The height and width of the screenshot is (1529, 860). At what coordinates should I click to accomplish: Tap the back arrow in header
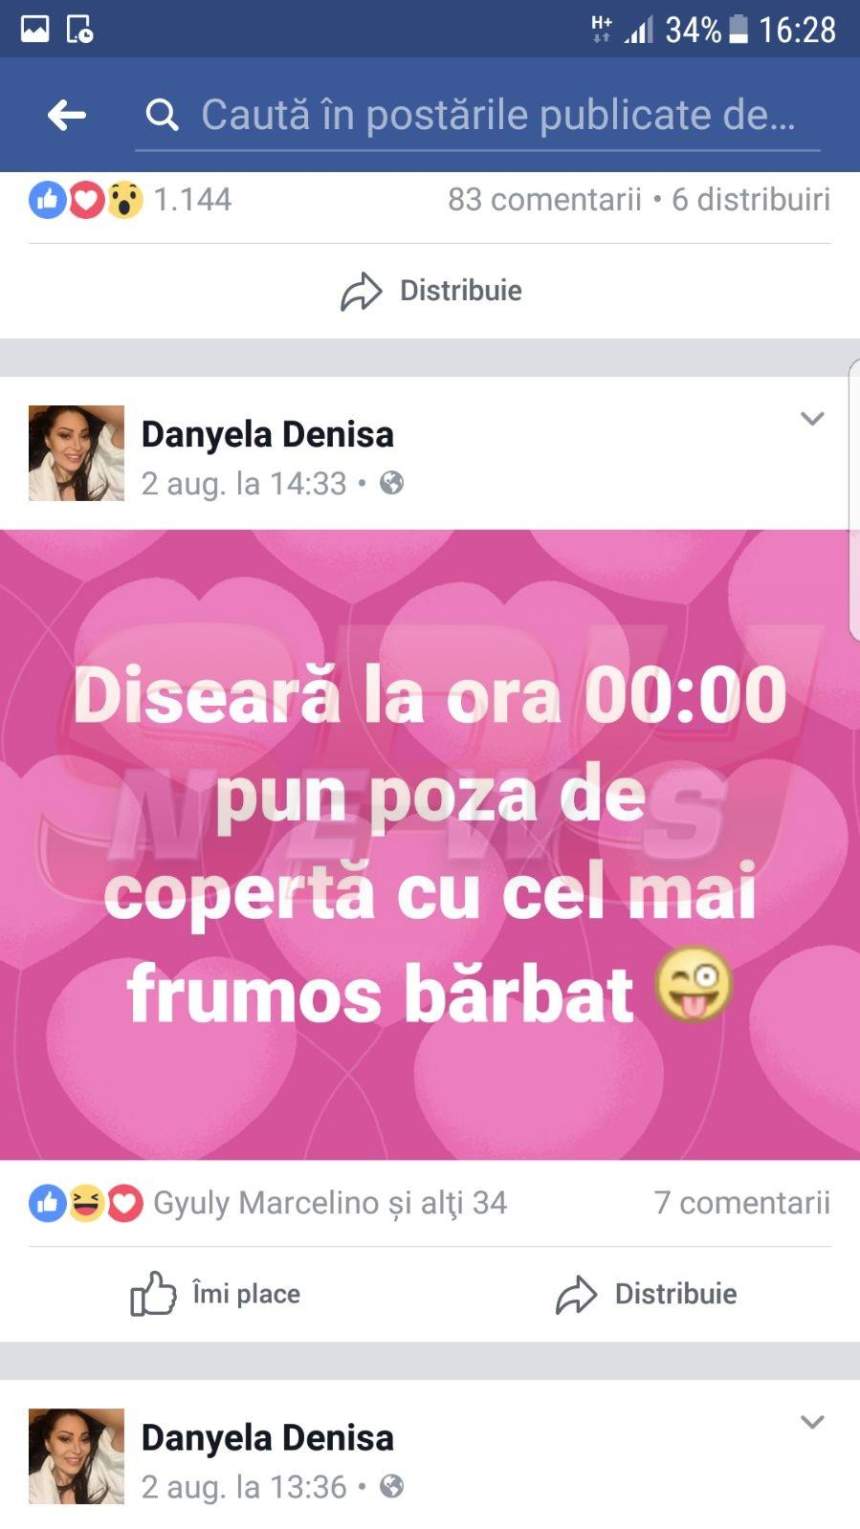[67, 115]
